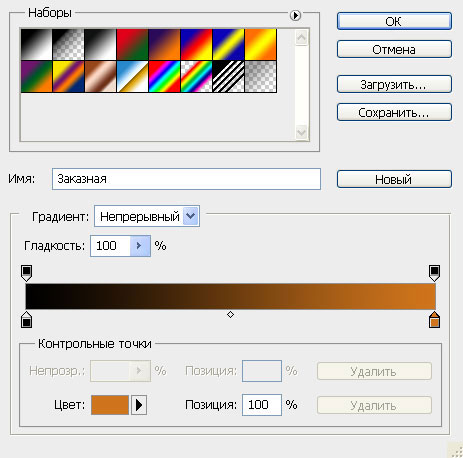The width and height of the screenshot is (463, 458).
Task: Select the orange color stop below gradient
Action: point(434,320)
